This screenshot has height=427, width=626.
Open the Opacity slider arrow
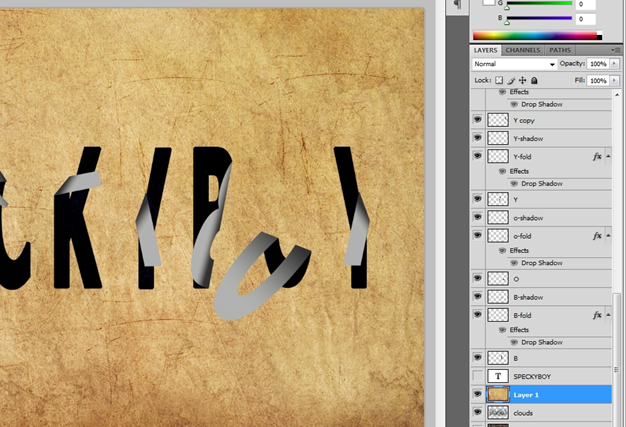coord(614,64)
